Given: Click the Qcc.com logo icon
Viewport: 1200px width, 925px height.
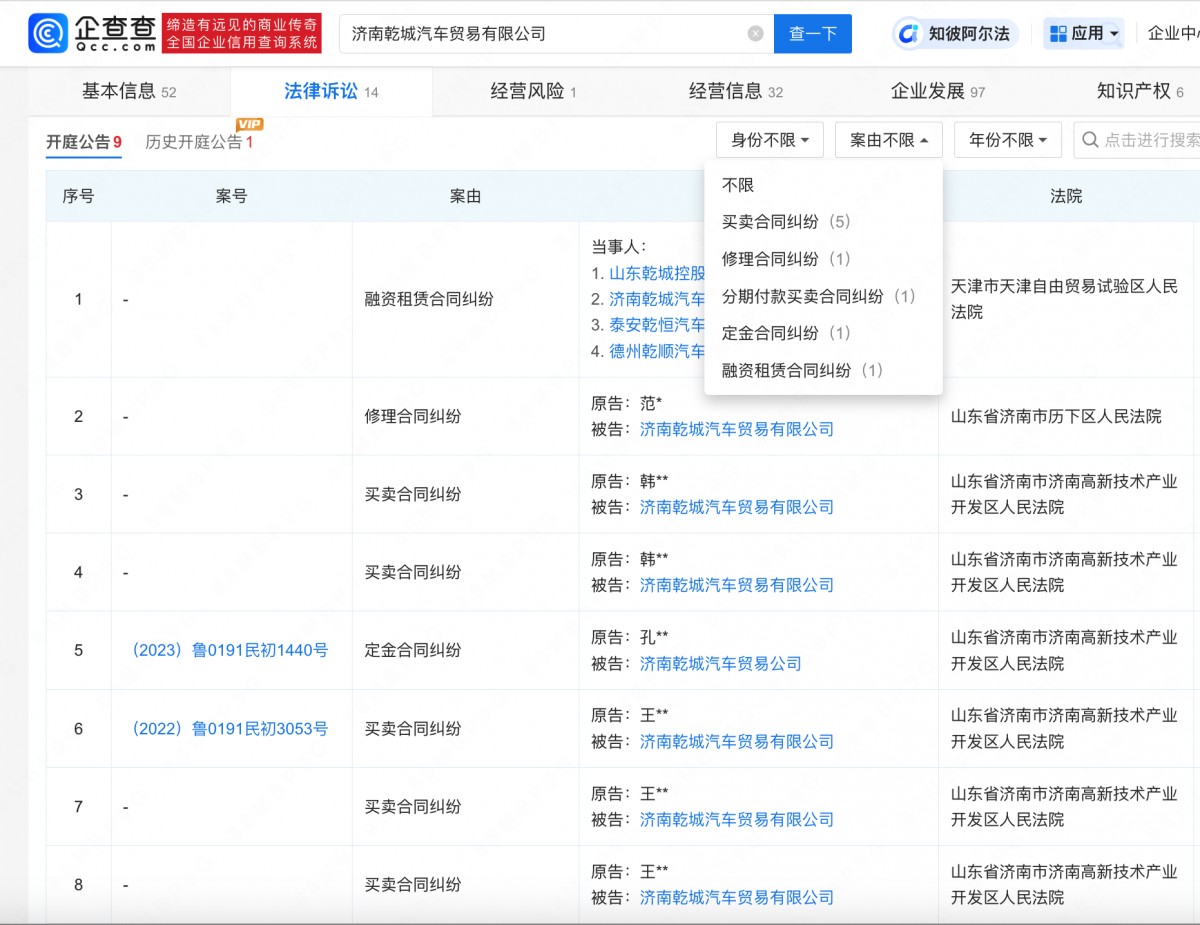Looking at the screenshot, I should pos(47,34).
